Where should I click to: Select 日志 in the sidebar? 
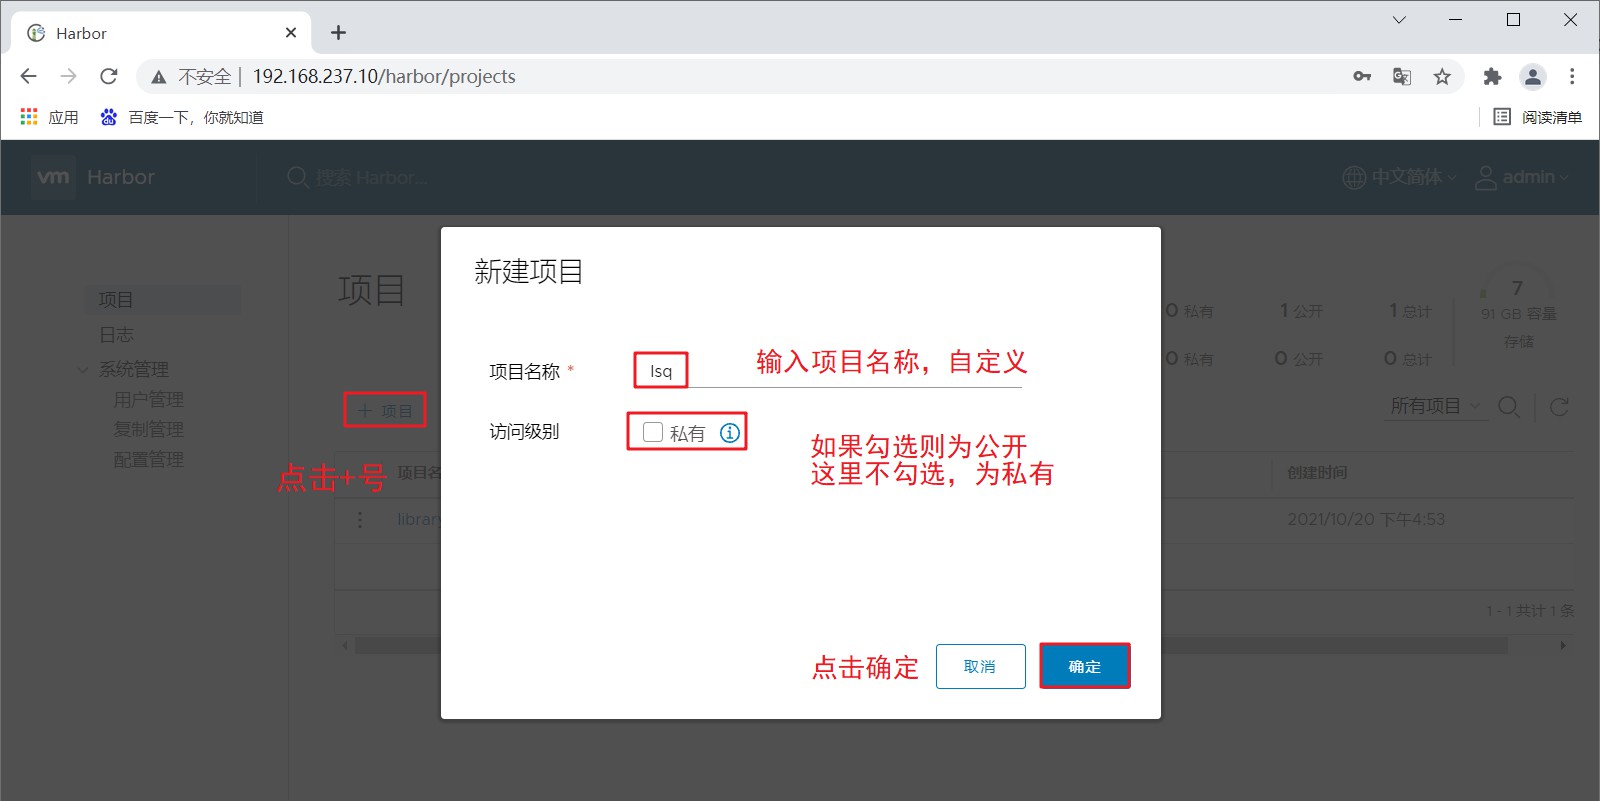coord(116,334)
